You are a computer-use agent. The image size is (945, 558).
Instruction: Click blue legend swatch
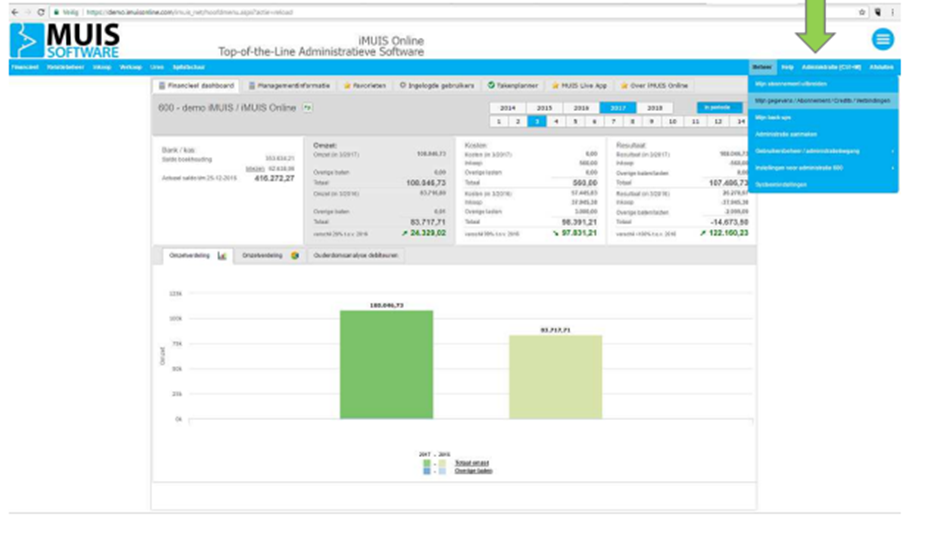pos(427,471)
